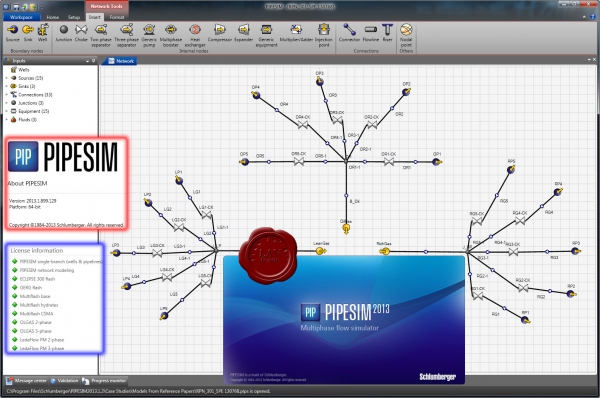
Task: Select source node OP1 on the network
Action: click(437, 162)
